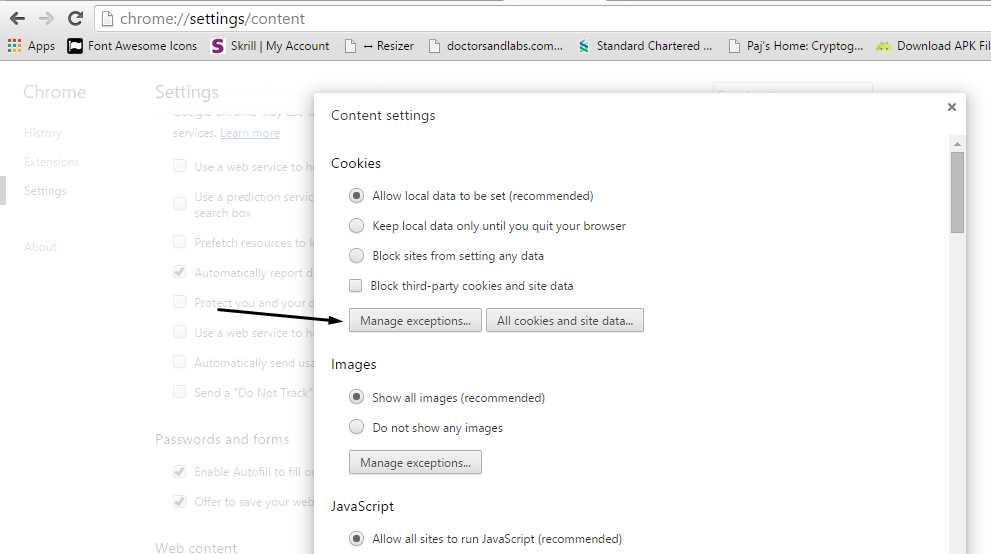Open the Skrill My Account bookmark
This screenshot has width=991, height=554.
click(x=270, y=46)
